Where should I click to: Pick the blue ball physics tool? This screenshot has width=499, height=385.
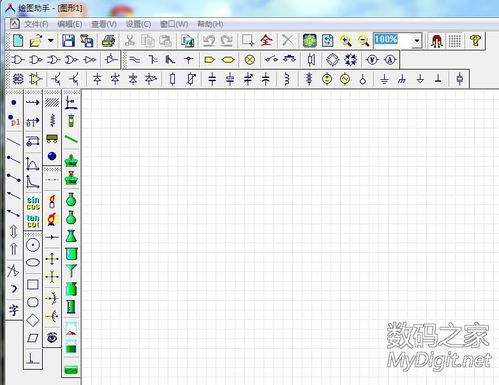tap(52, 156)
